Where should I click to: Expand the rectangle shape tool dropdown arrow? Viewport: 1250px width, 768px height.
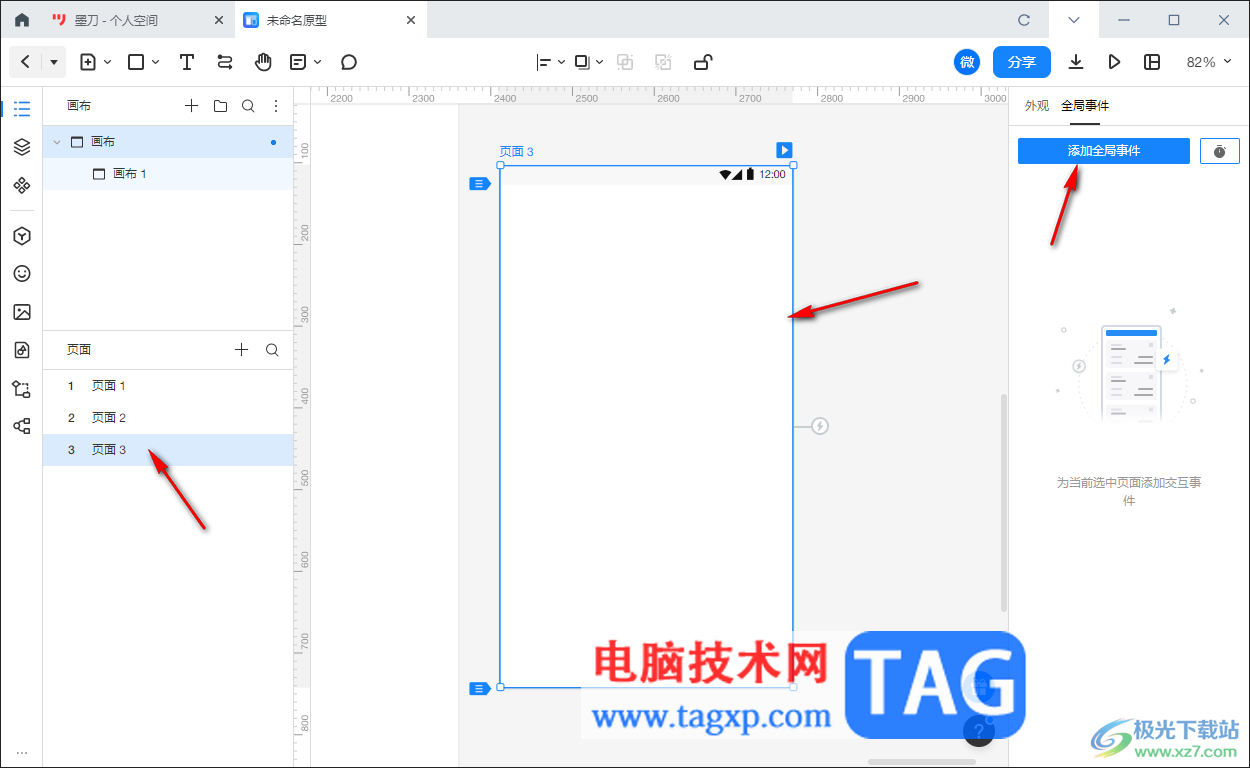pos(156,62)
